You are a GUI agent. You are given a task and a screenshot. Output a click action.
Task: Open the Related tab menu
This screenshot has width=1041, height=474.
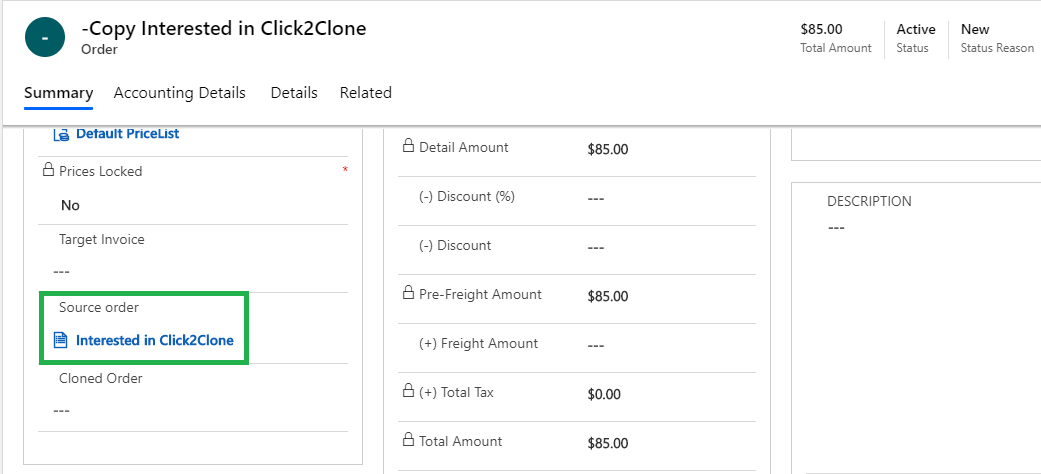click(365, 93)
